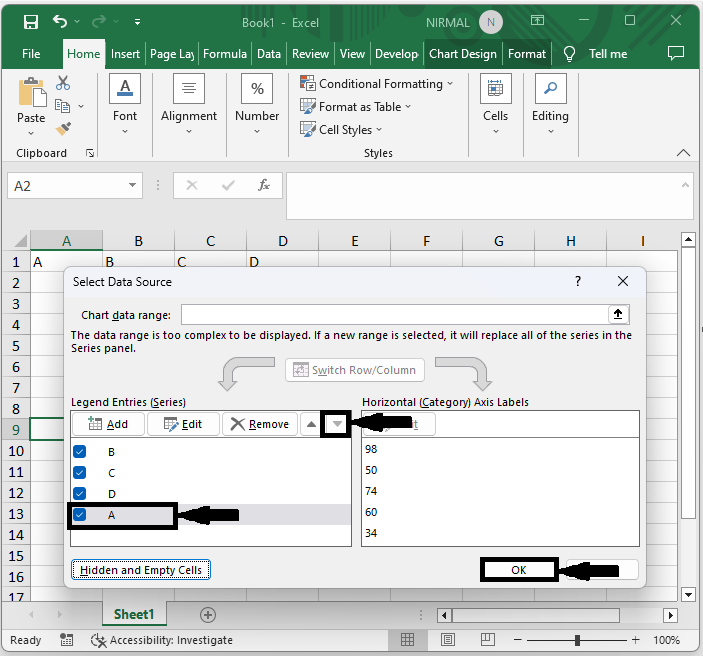Viewport: 703px width, 656px height.
Task: Switch to the Data tab
Action: coord(269,54)
